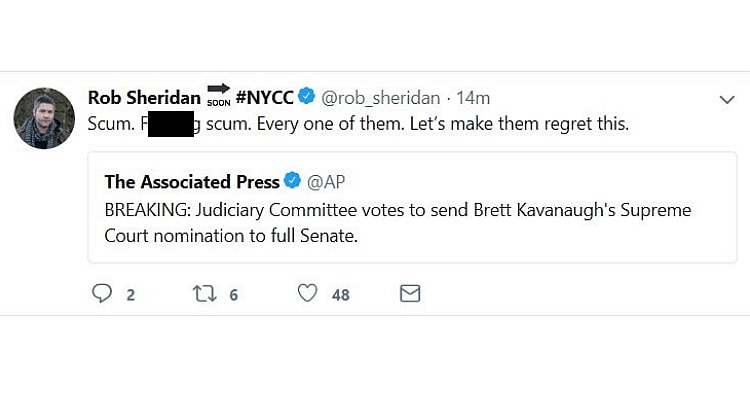Like the tweet with the heart icon

click(308, 294)
